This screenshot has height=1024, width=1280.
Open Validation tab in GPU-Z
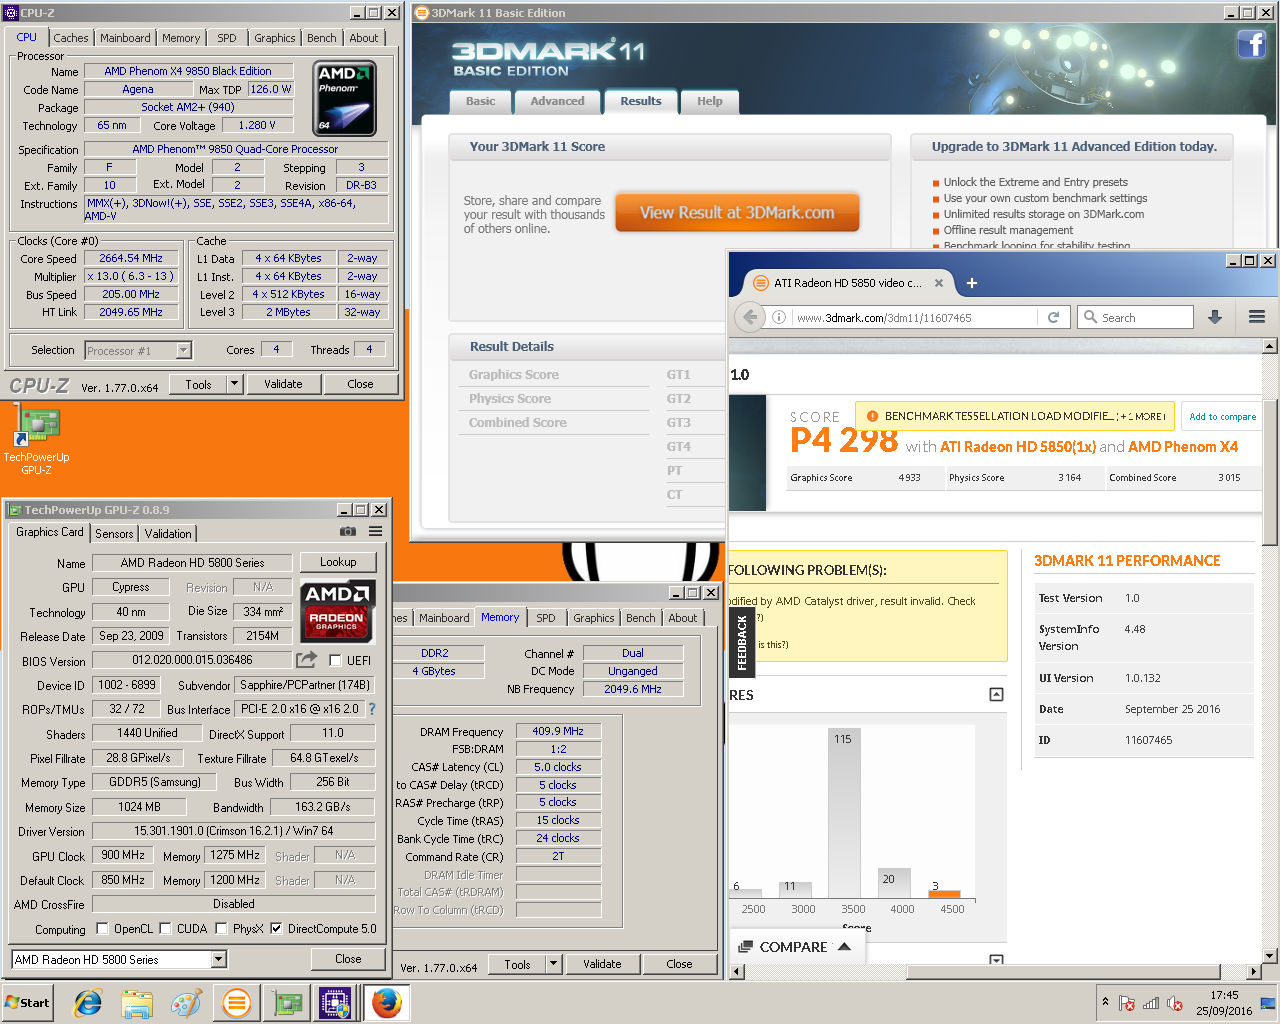tap(168, 534)
